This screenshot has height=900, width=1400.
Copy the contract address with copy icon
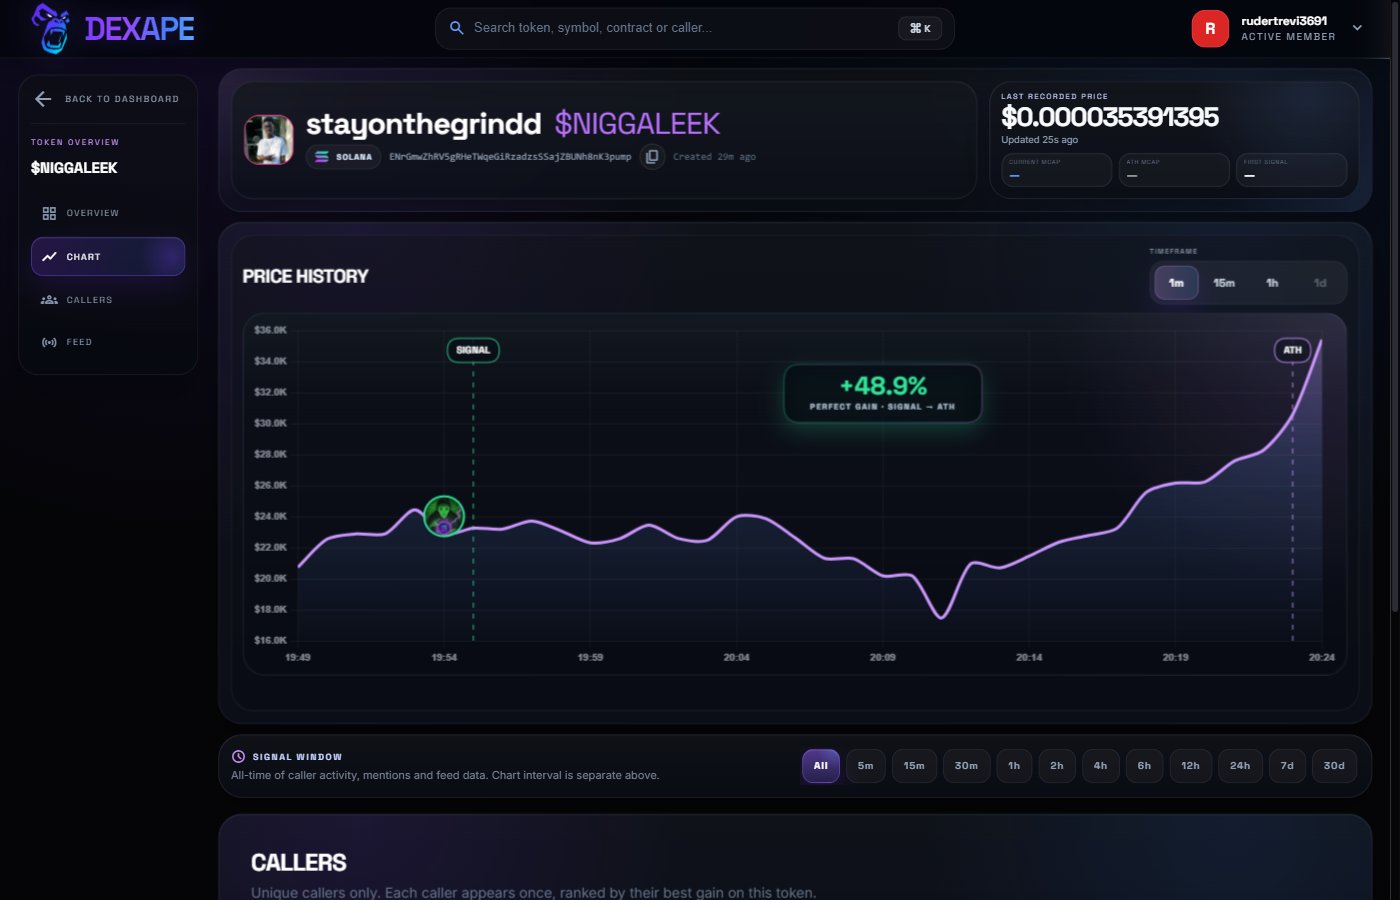click(652, 157)
